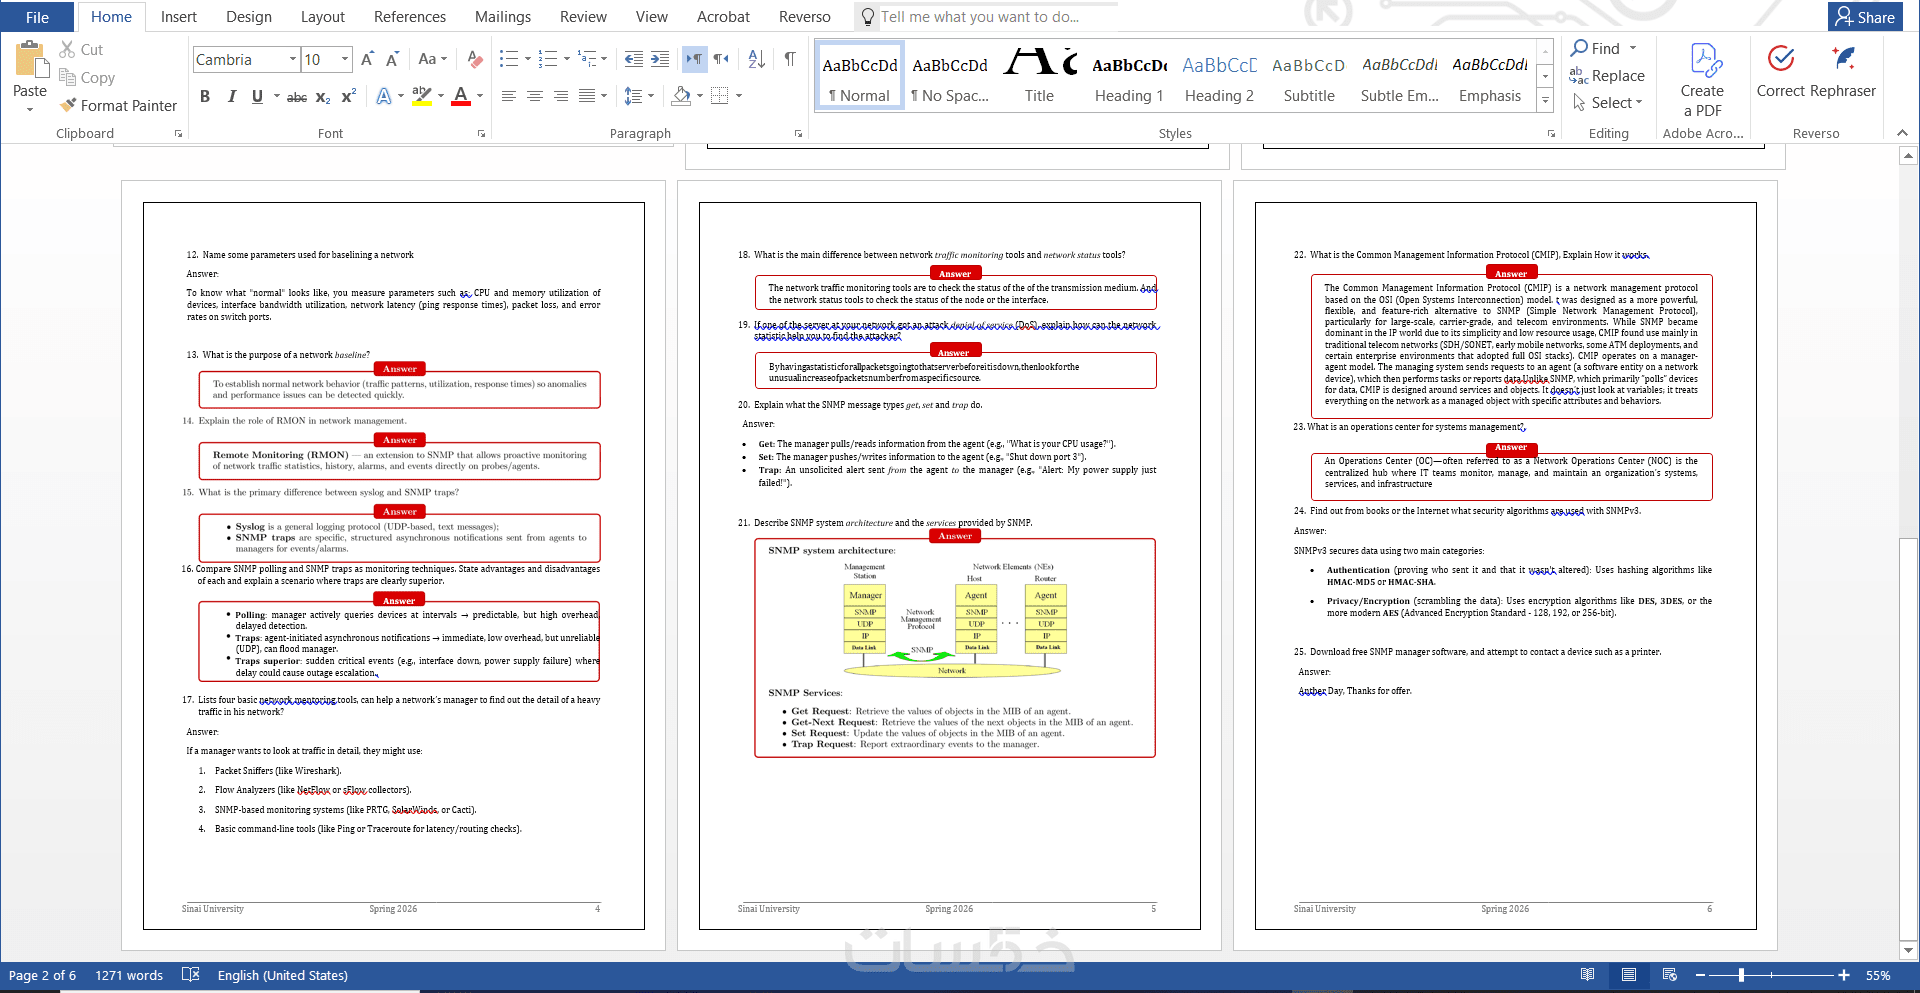Open the font name dropdown
The image size is (1920, 993).
[293, 60]
